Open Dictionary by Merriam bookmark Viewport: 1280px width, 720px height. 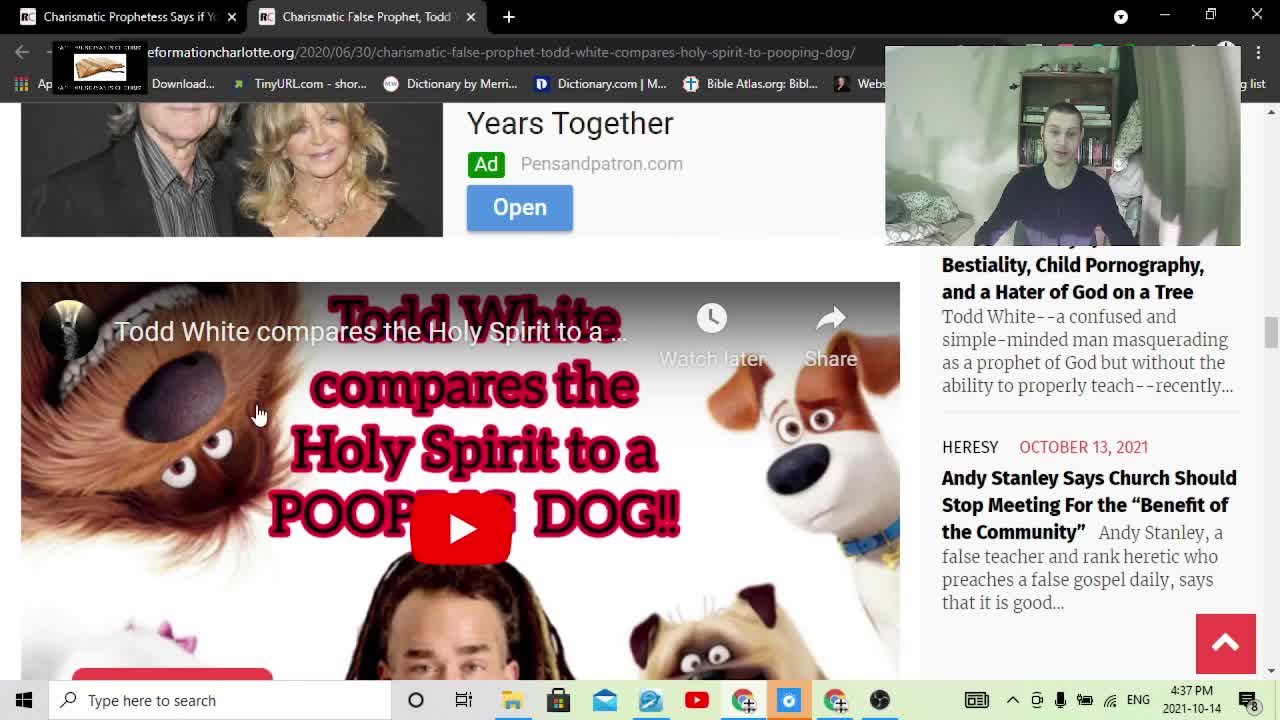tap(451, 84)
